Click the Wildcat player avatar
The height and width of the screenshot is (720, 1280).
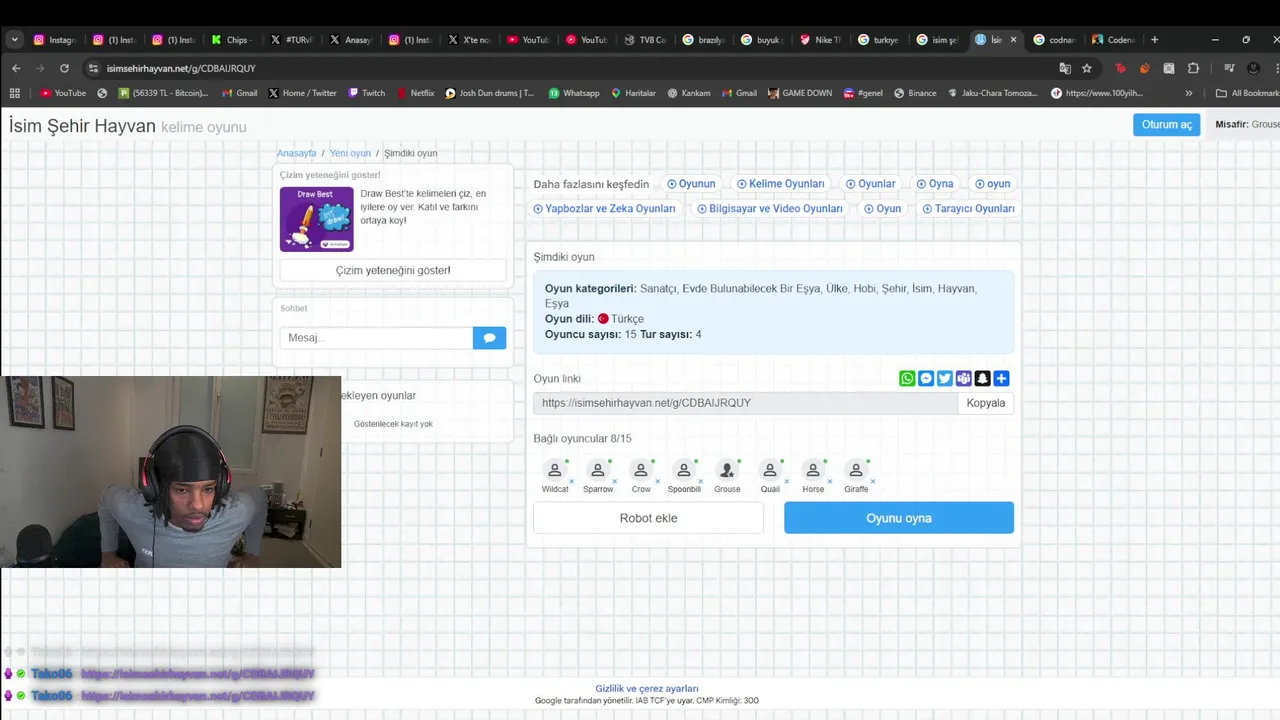(555, 470)
